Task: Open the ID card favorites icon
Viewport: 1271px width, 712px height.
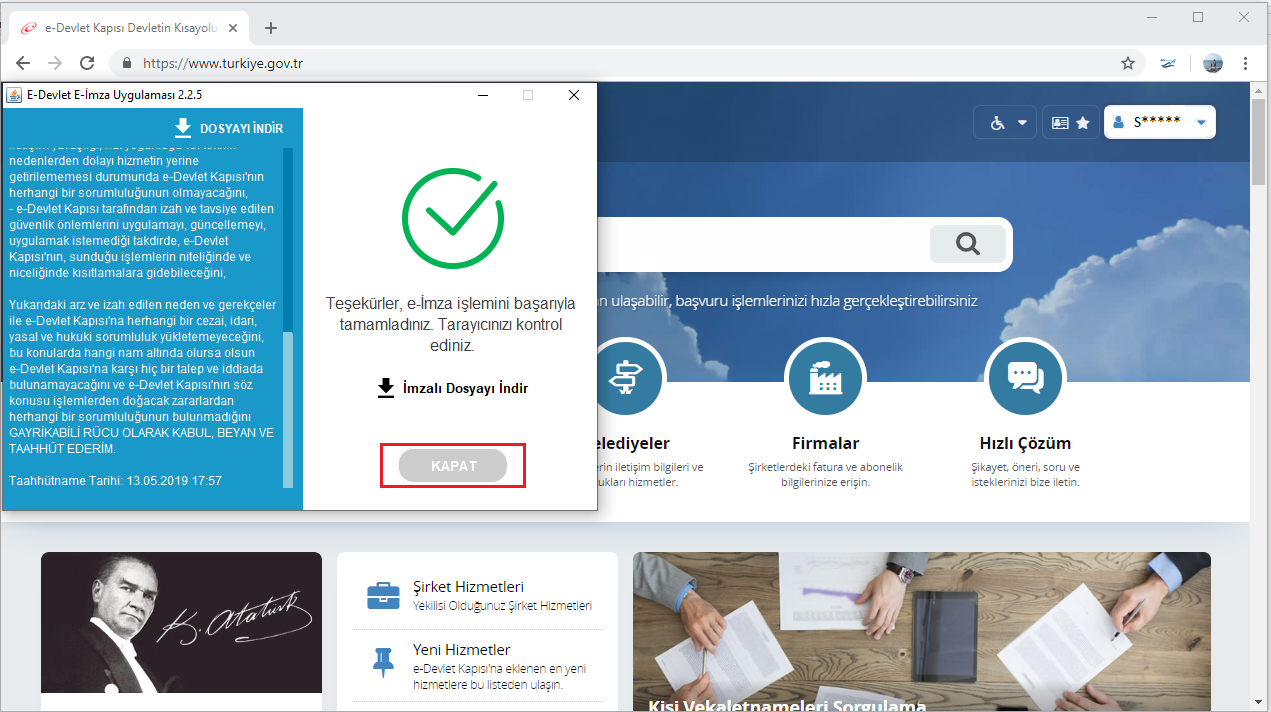Action: click(x=1071, y=123)
